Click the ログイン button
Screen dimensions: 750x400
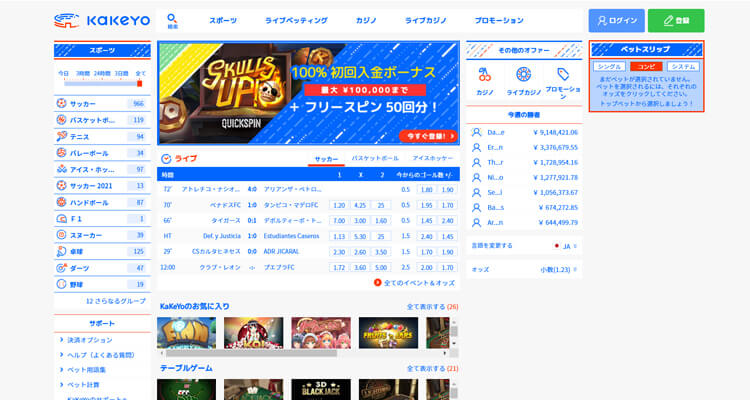click(617, 21)
